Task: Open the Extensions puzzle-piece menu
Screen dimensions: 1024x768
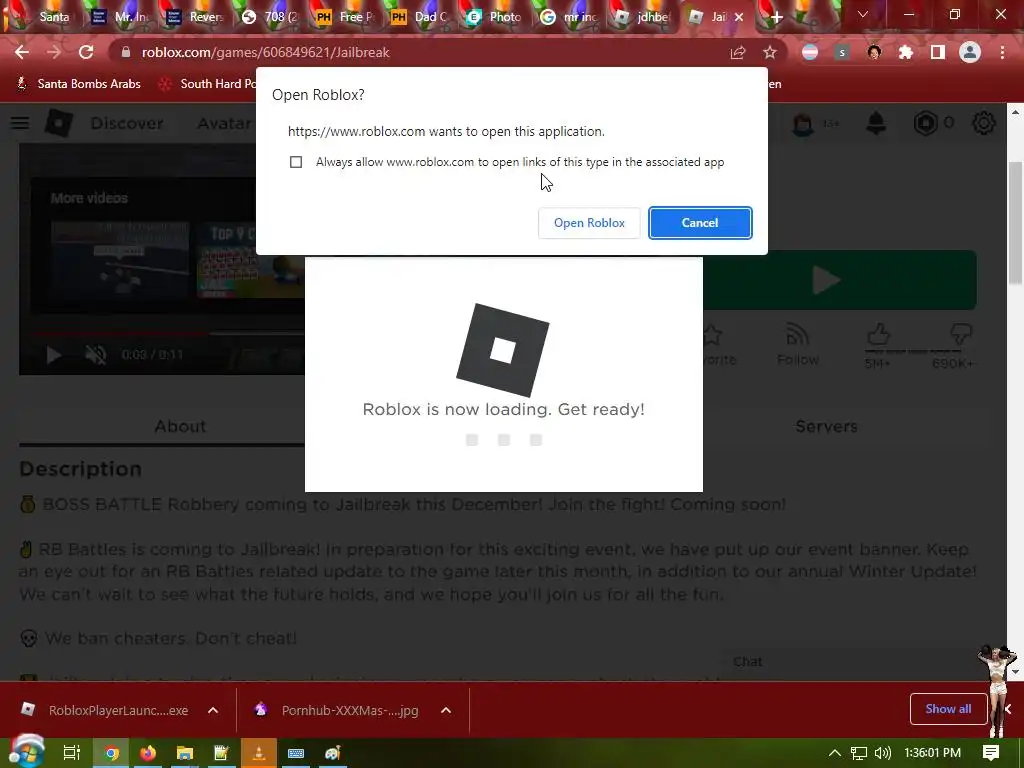Action: click(x=906, y=52)
